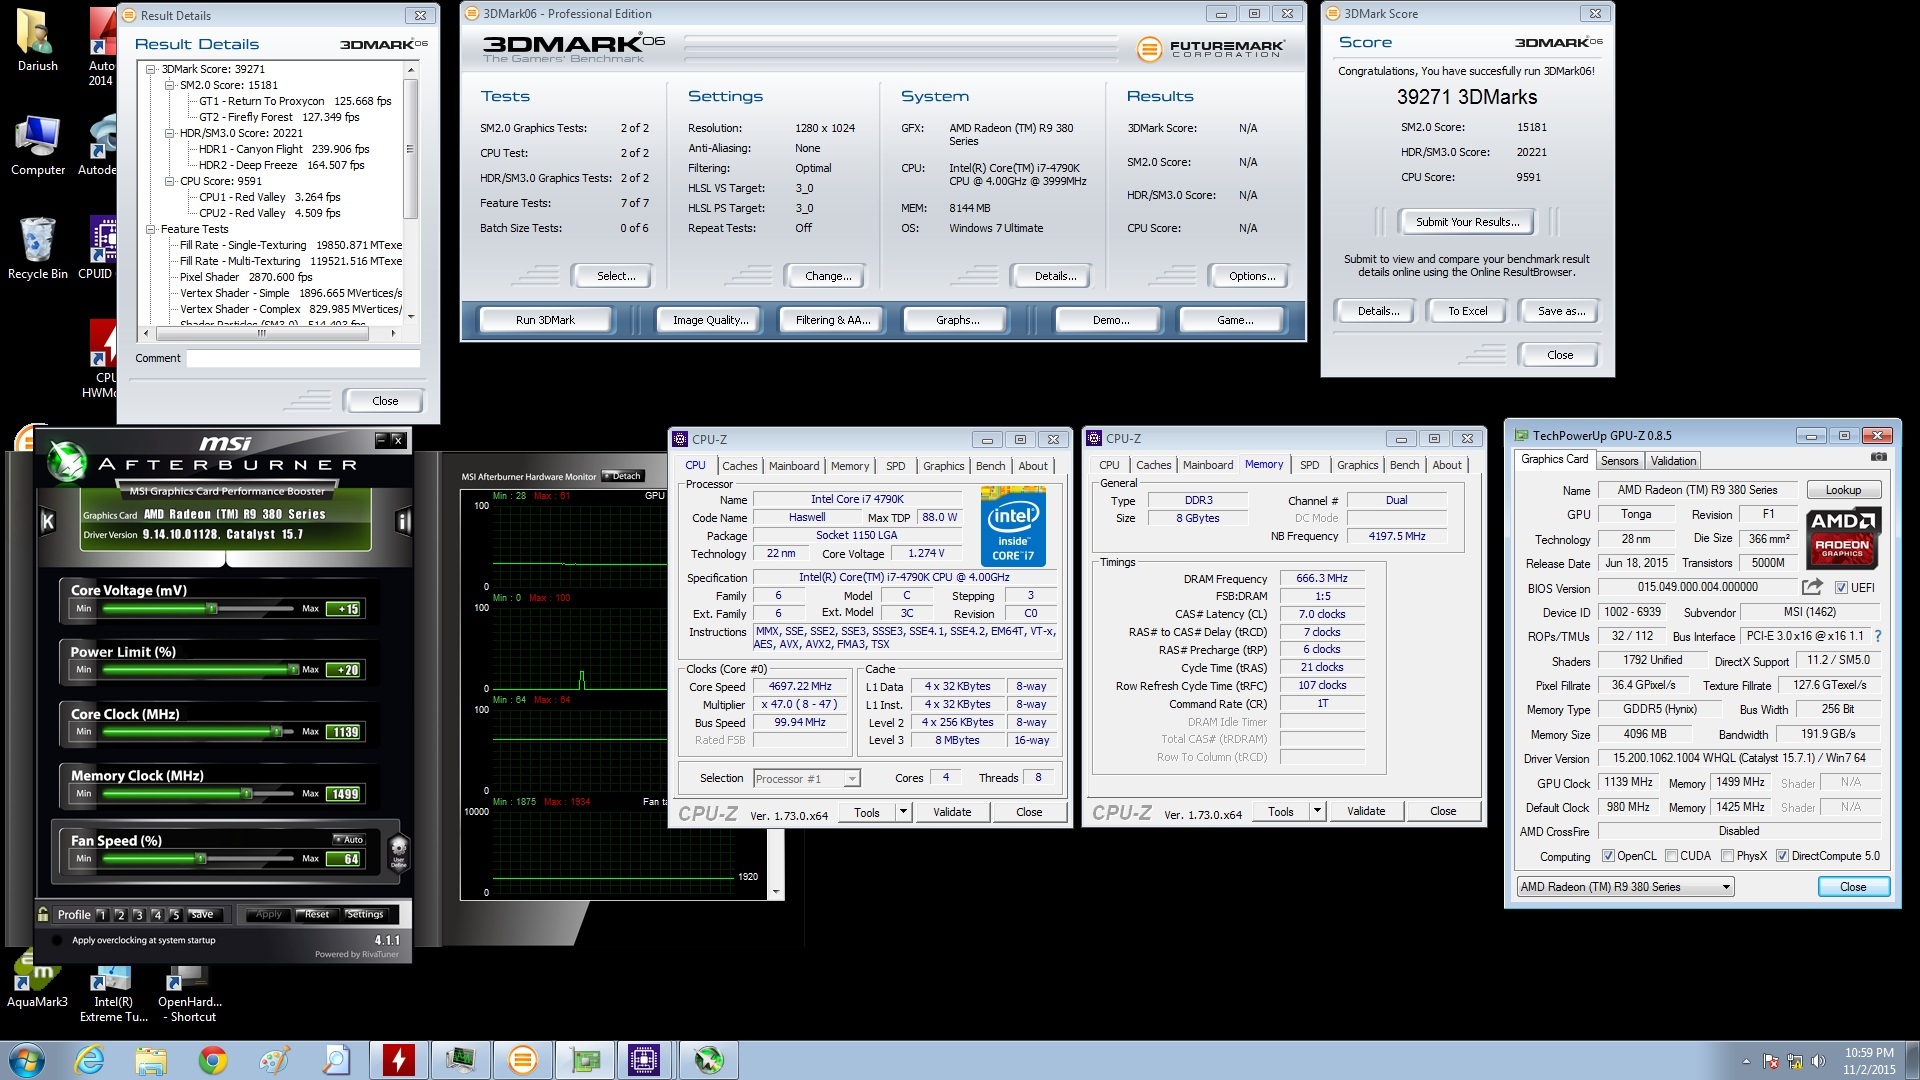1920x1080 pixels.
Task: Open Tools dropdown arrow in CPU-Z Memory window
Action: click(x=1318, y=811)
